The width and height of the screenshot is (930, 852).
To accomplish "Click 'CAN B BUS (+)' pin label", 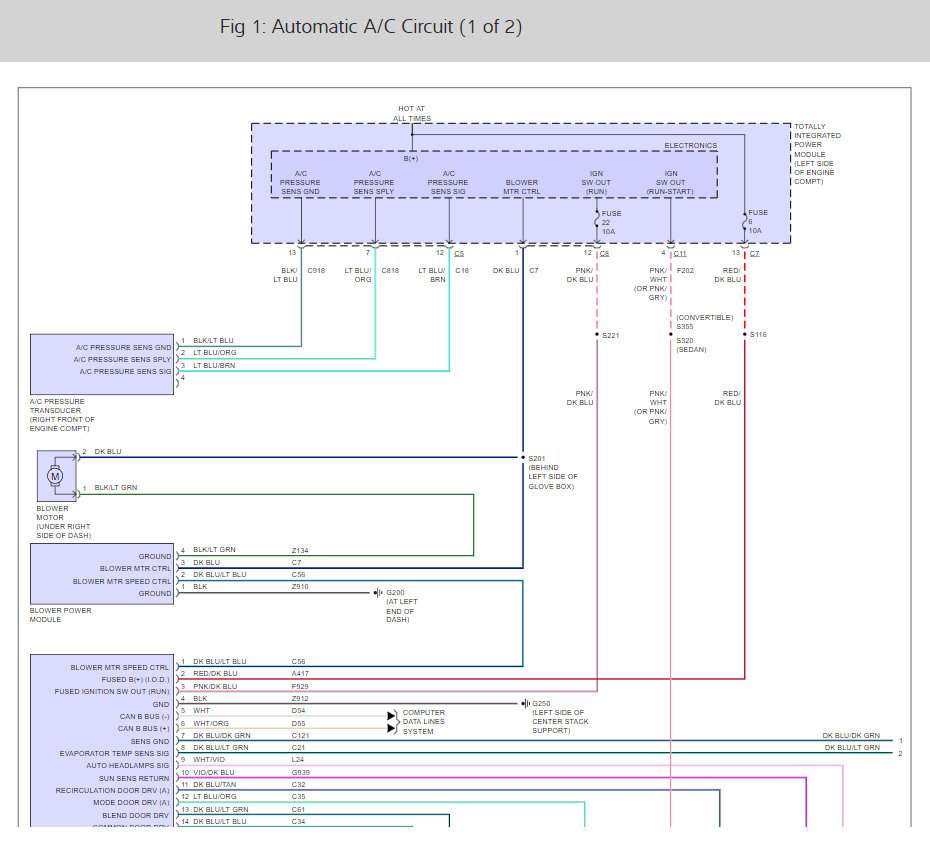I will (x=143, y=729).
